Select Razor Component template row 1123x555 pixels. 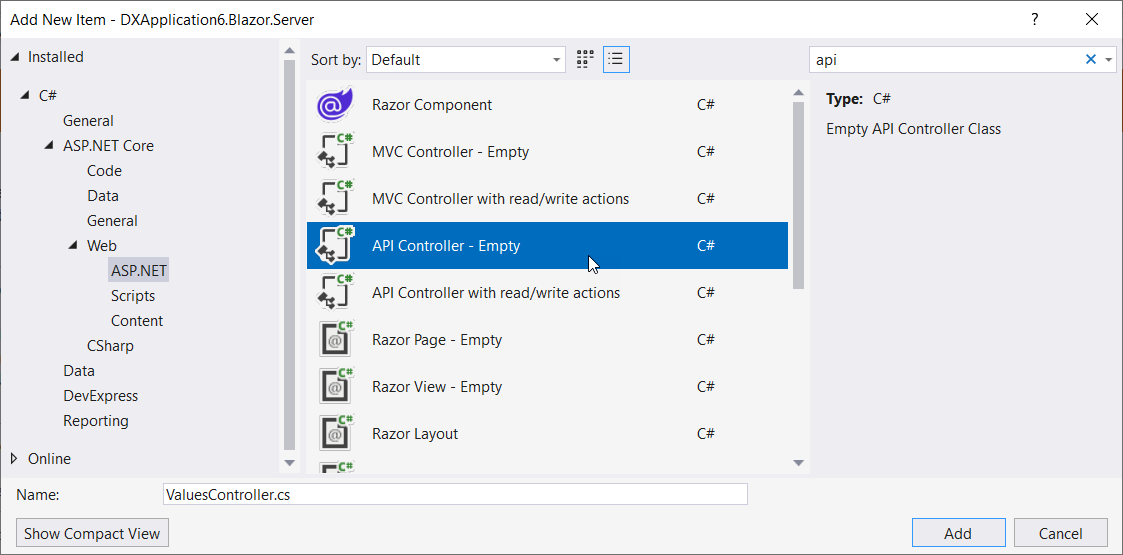pos(547,105)
